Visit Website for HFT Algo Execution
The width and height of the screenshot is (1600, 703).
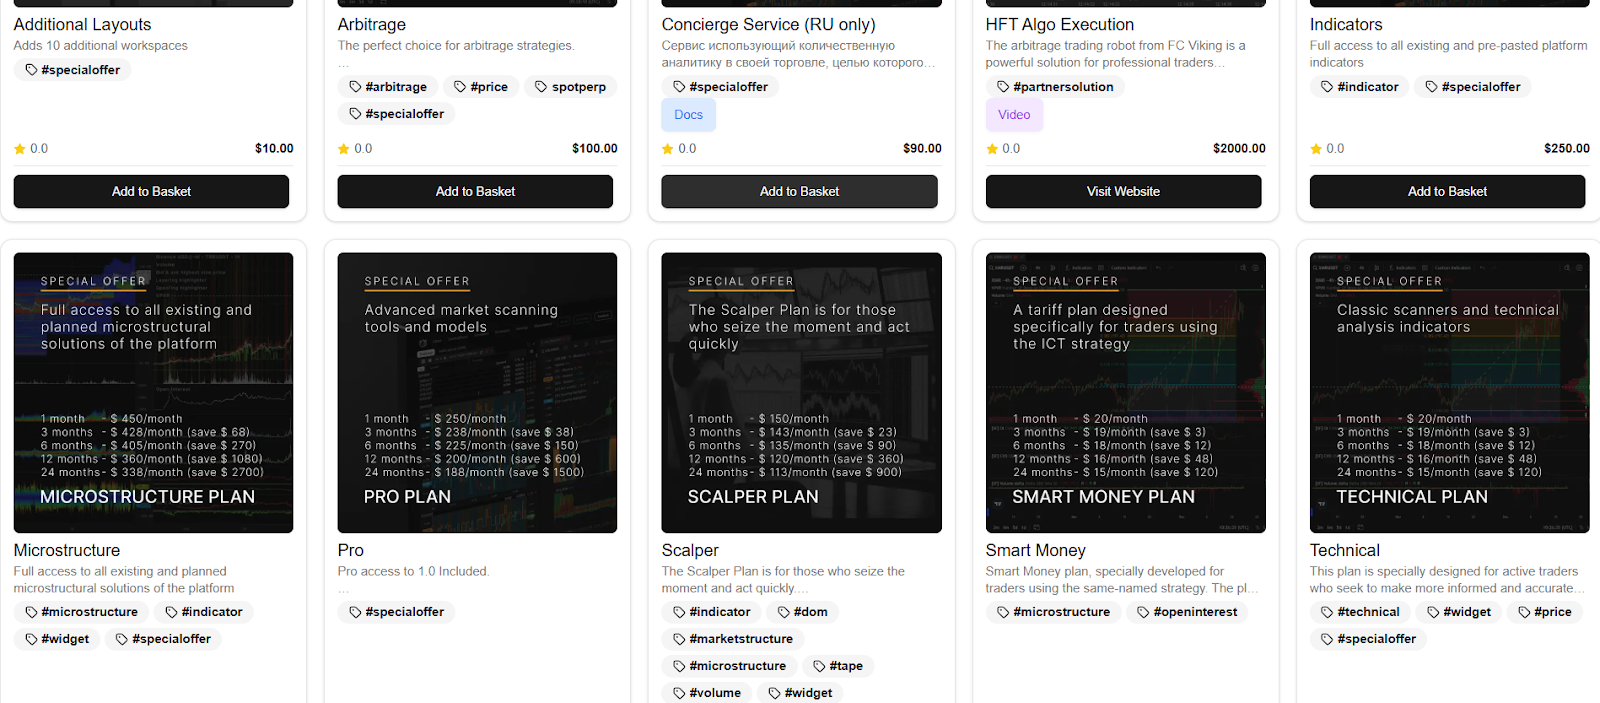pyautogui.click(x=1123, y=191)
